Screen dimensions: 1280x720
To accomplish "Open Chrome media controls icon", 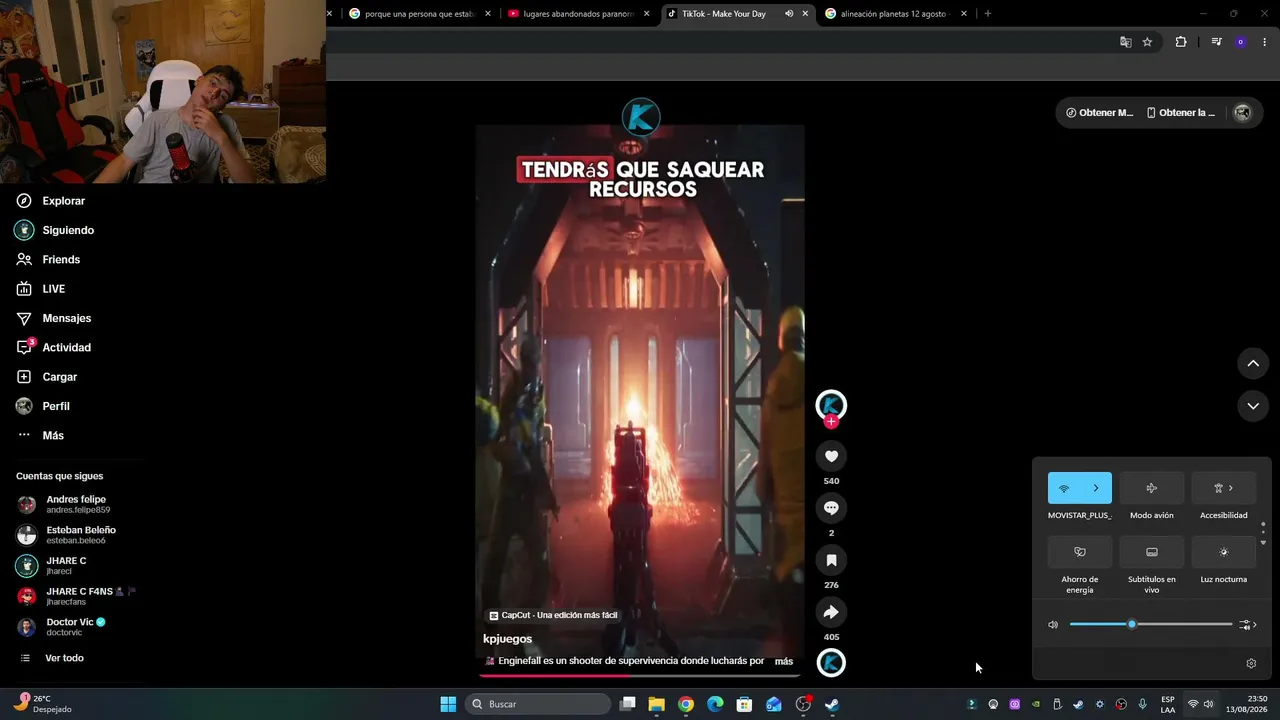I will pos(1216,42).
